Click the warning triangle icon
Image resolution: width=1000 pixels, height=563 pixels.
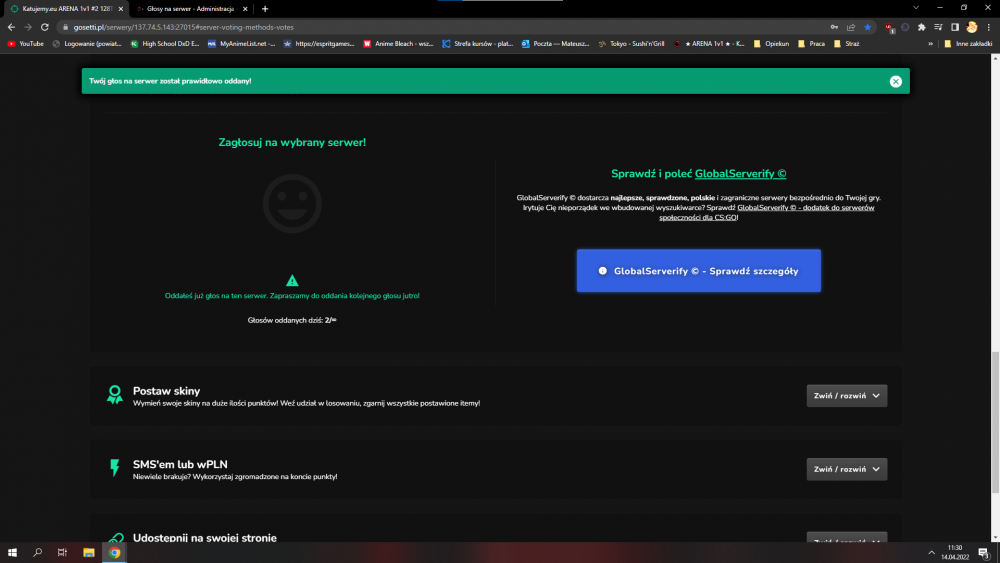292,281
